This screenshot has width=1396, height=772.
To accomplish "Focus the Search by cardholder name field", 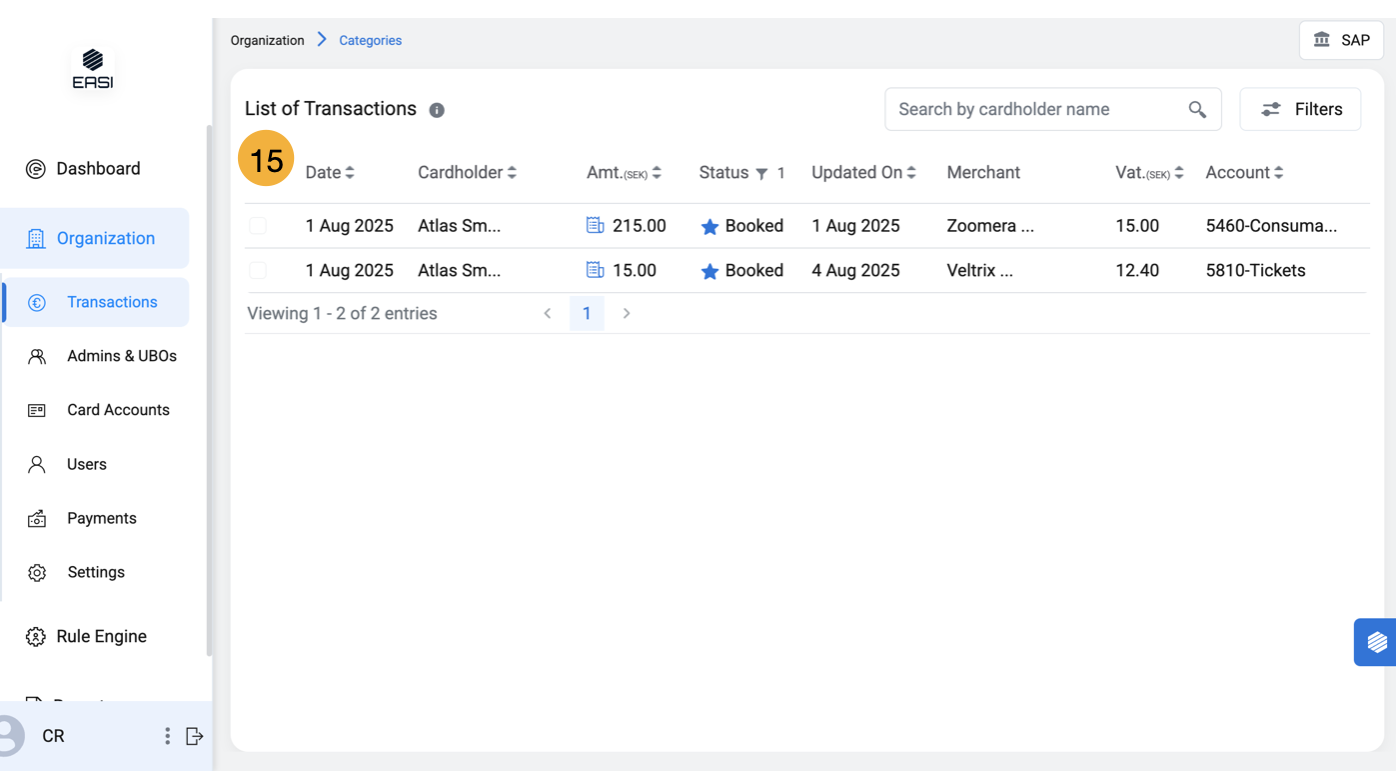I will click(x=1035, y=110).
